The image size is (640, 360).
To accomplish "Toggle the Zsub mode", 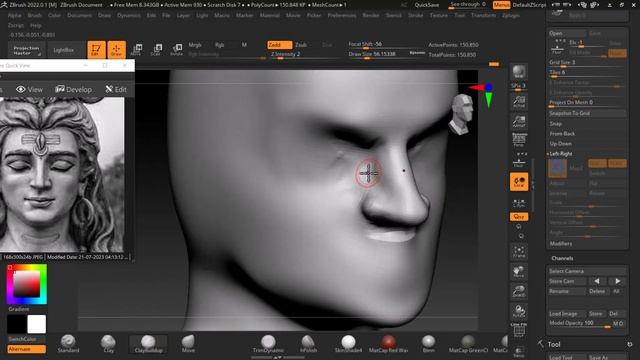I will 301,45.
